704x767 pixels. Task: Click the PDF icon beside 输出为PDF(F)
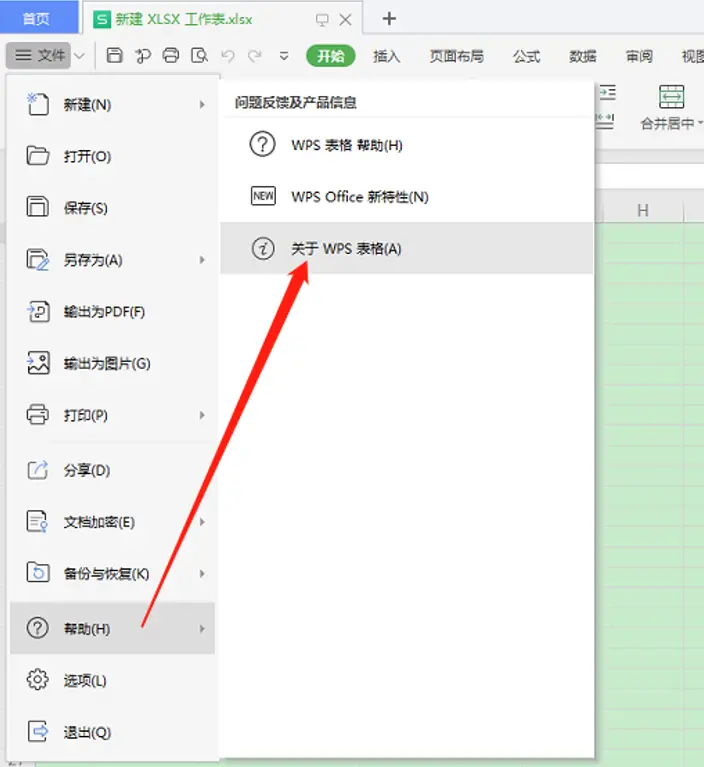pyautogui.click(x=38, y=311)
